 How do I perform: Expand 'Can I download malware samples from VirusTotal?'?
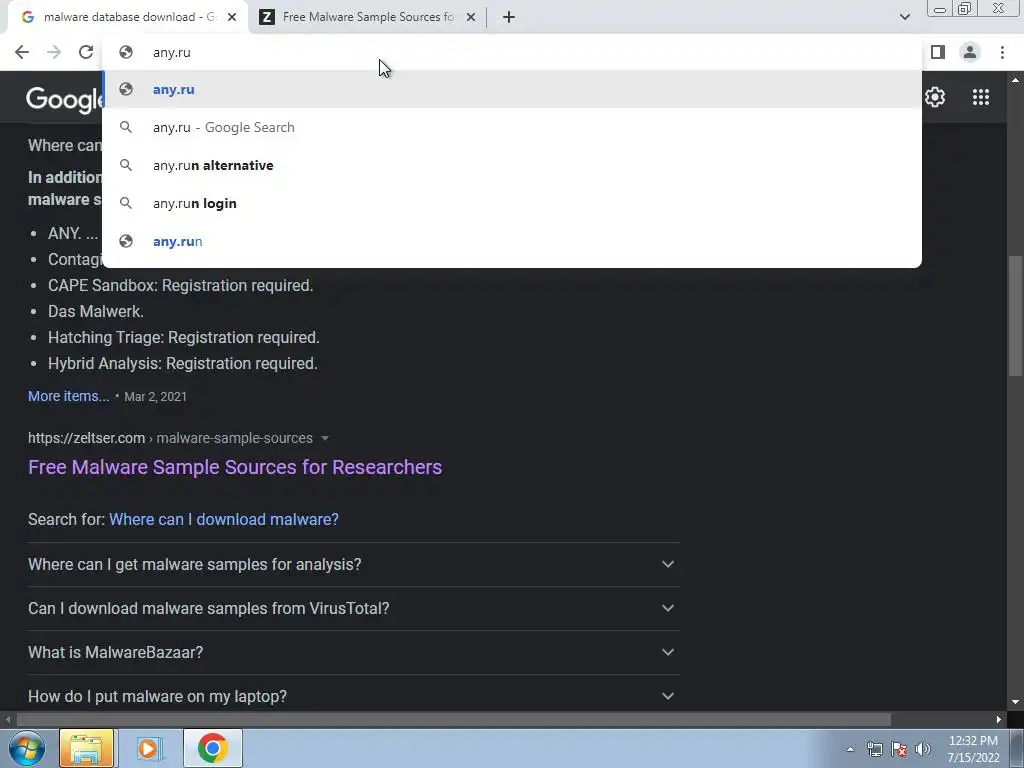pyautogui.click(x=353, y=608)
